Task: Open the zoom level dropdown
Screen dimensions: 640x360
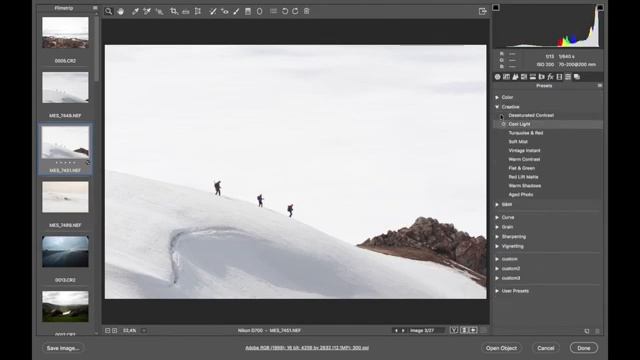Action: 144,331
